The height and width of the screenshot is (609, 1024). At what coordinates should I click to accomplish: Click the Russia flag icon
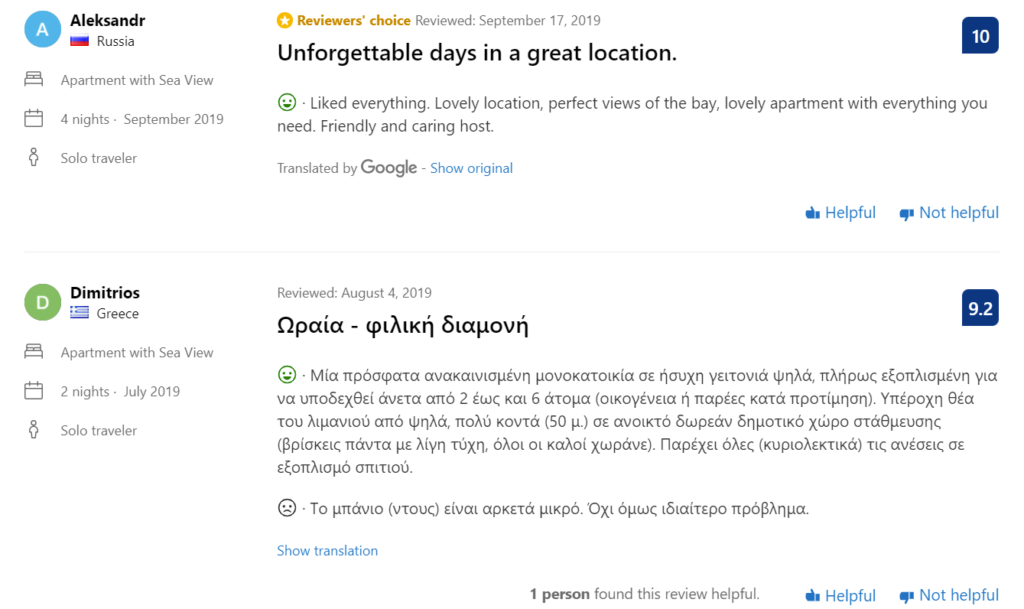80,42
